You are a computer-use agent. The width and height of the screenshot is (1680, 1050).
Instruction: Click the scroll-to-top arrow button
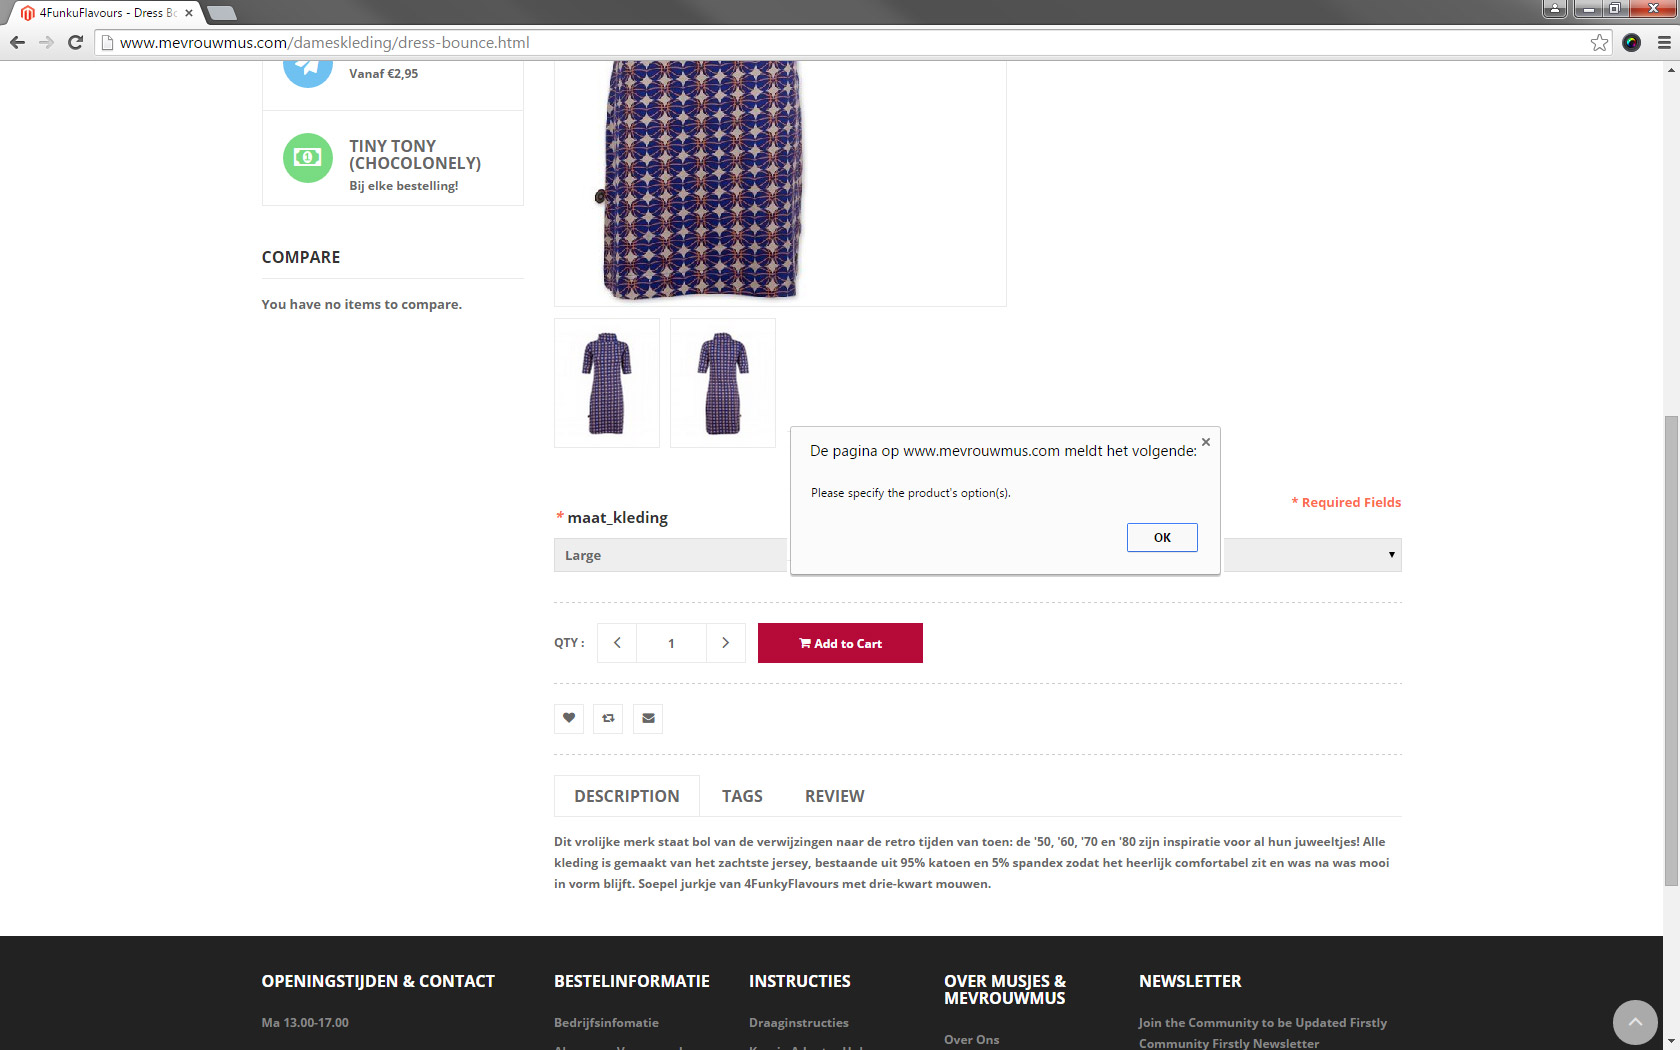tap(1635, 1022)
